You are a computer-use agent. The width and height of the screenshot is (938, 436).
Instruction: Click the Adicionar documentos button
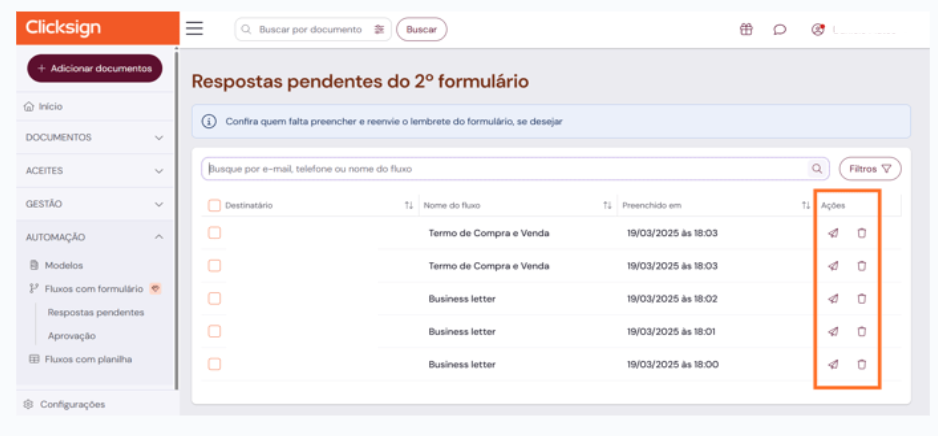coord(95,68)
